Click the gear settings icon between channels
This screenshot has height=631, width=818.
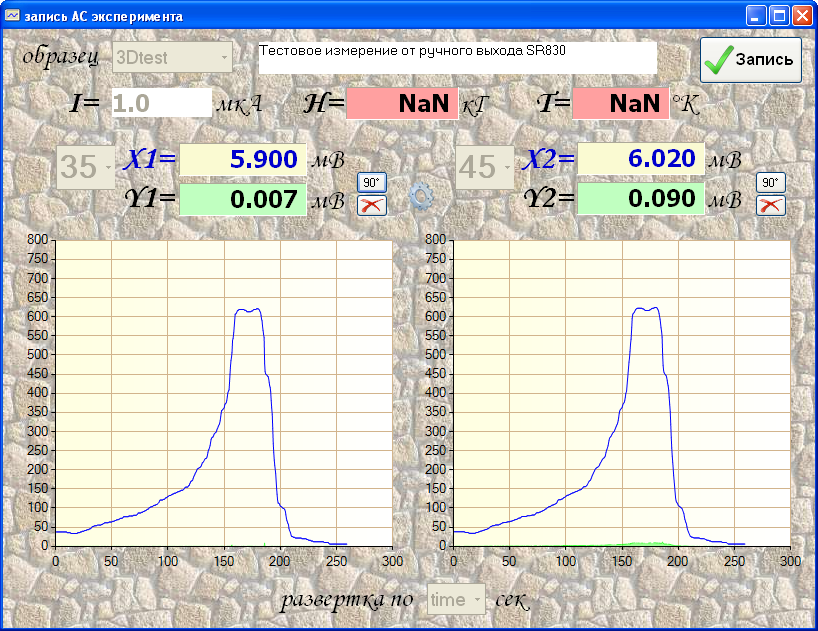tap(422, 196)
